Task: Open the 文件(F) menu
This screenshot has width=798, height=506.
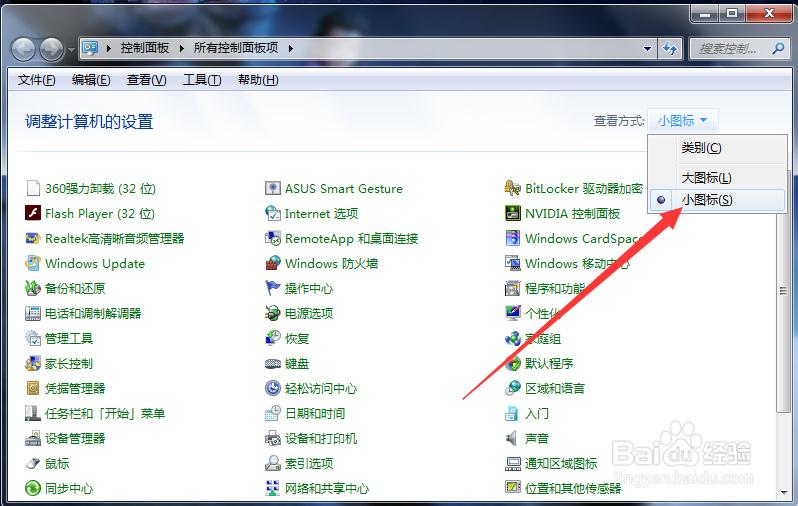Action: coord(37,80)
